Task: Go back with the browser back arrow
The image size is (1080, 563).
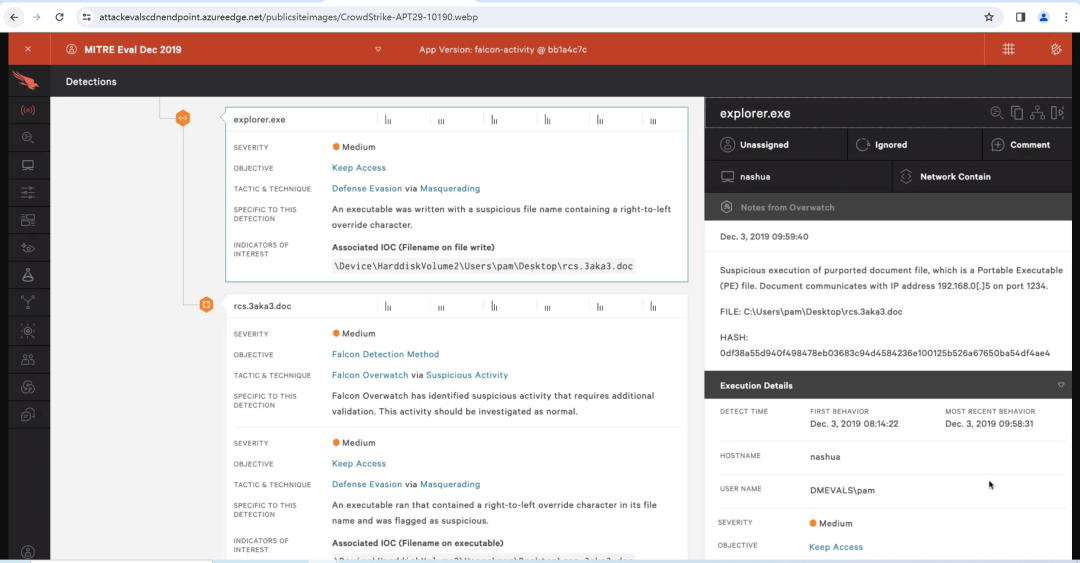Action: (14, 17)
